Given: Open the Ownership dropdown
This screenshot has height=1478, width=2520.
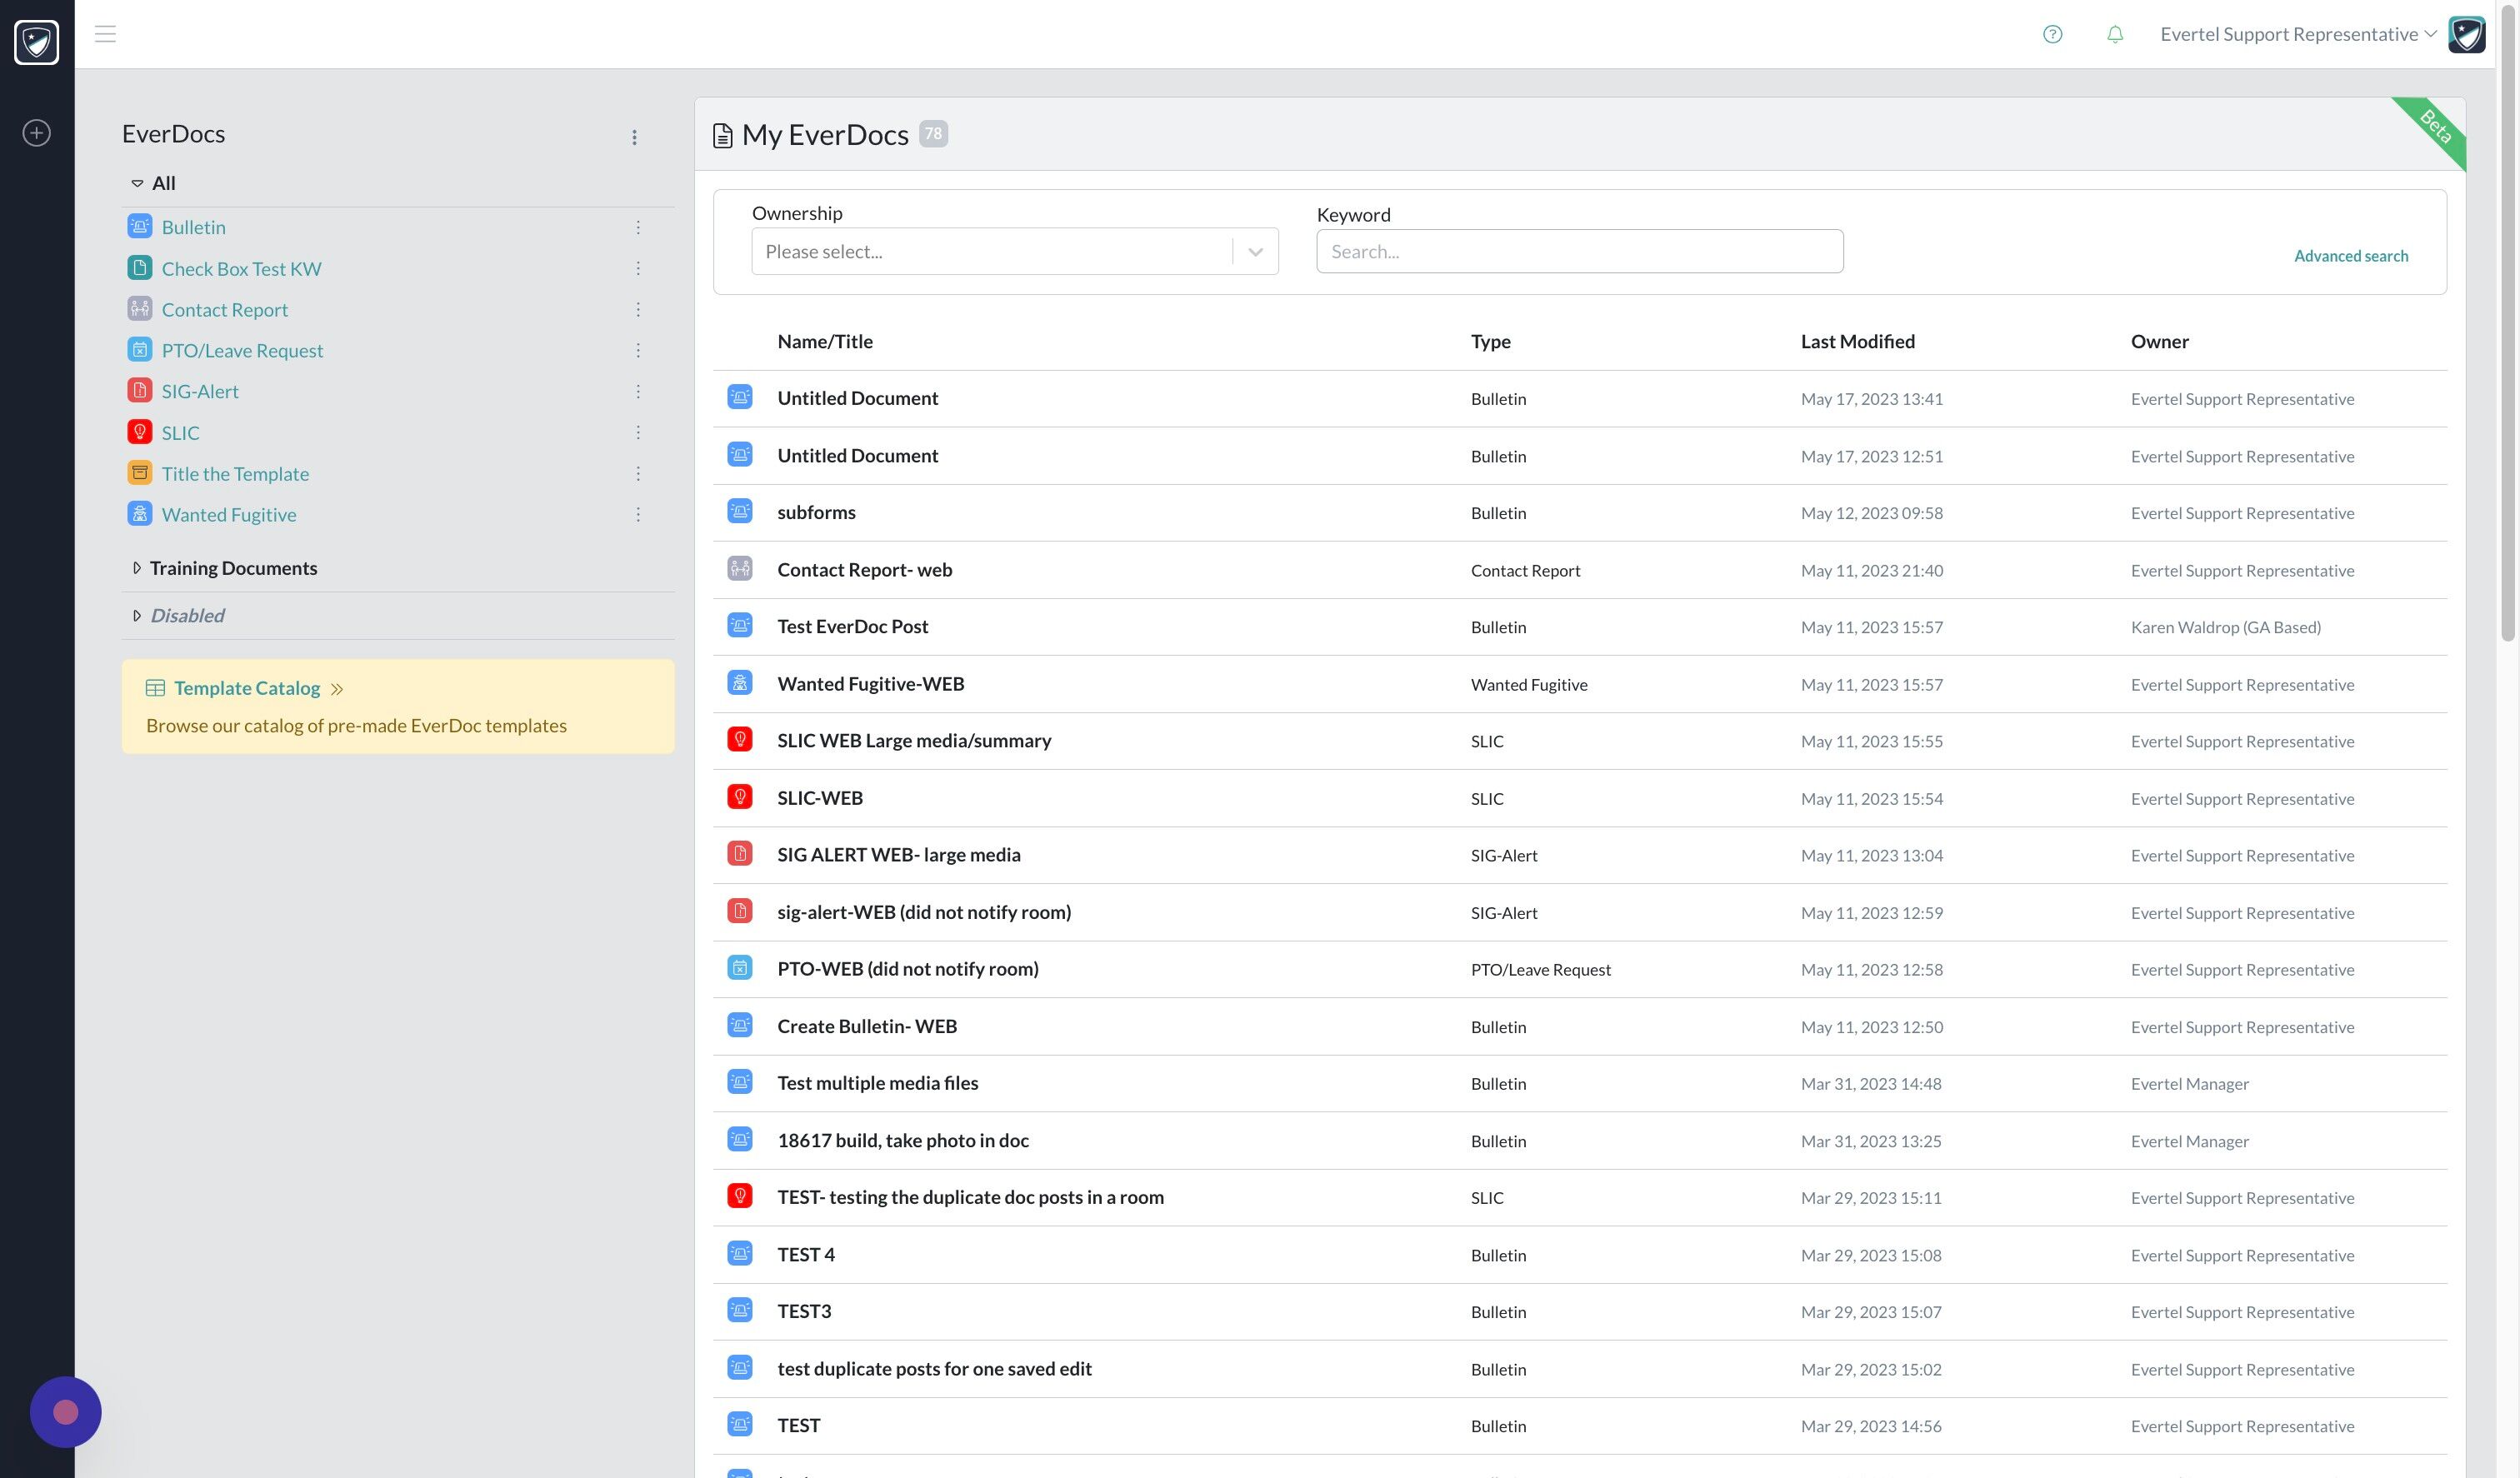Looking at the screenshot, I should point(1014,252).
